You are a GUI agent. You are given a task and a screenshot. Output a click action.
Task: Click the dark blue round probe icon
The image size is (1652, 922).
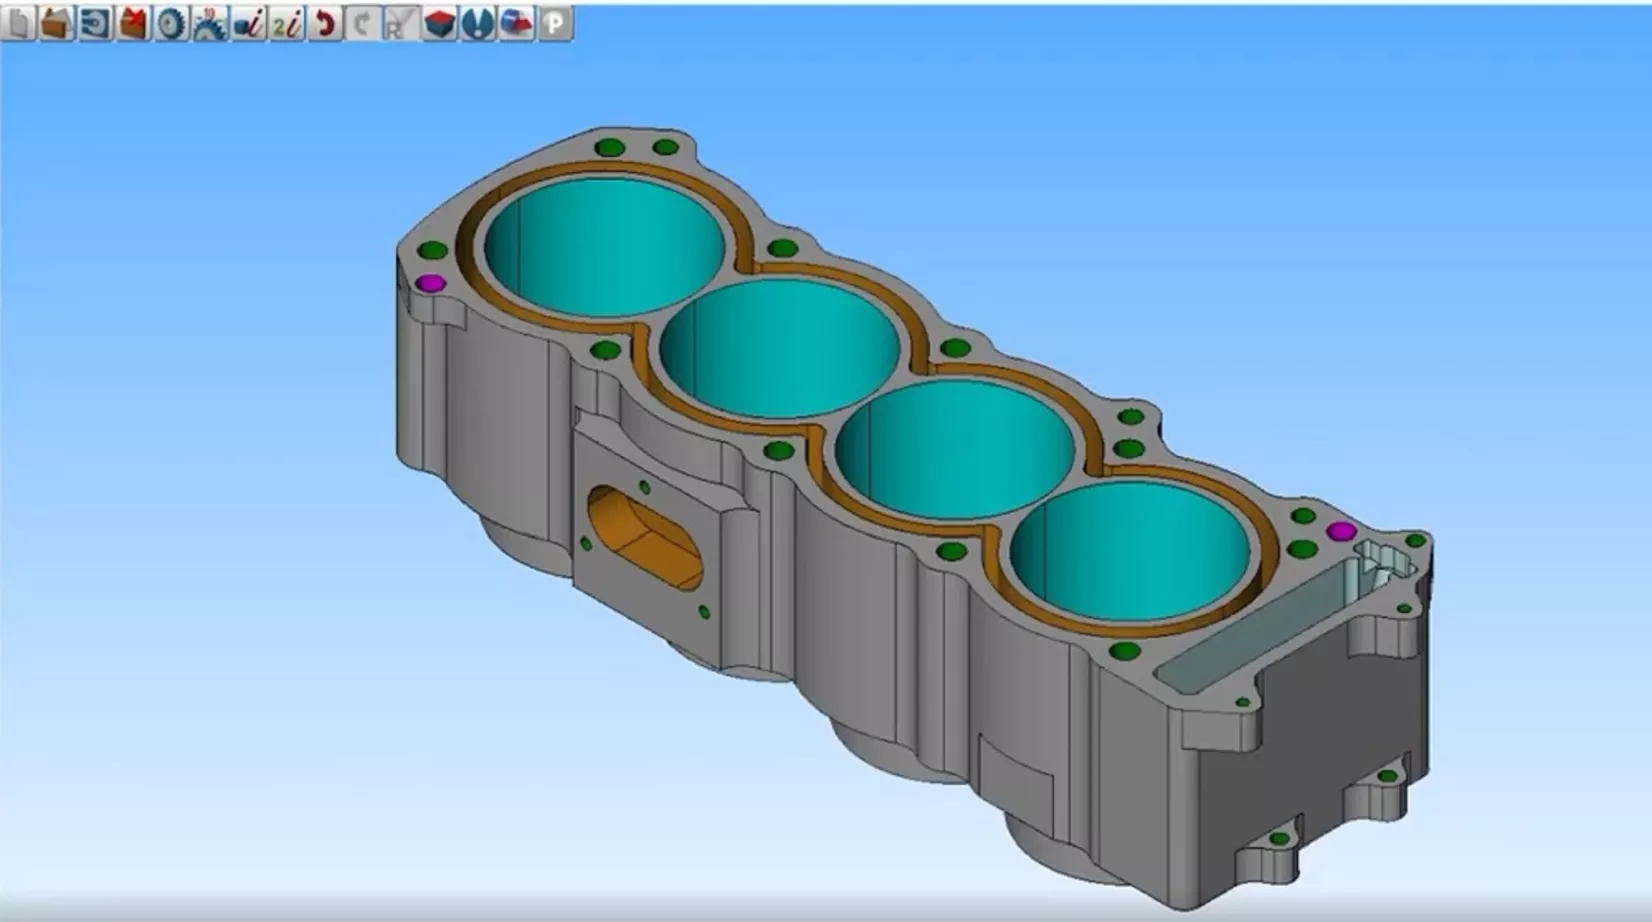click(x=478, y=23)
